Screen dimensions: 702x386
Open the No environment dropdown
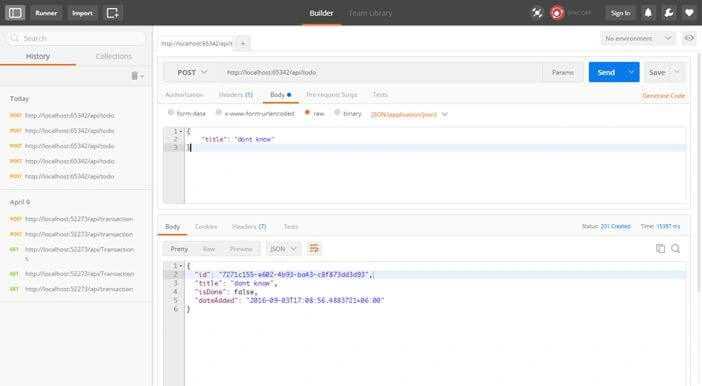638,39
